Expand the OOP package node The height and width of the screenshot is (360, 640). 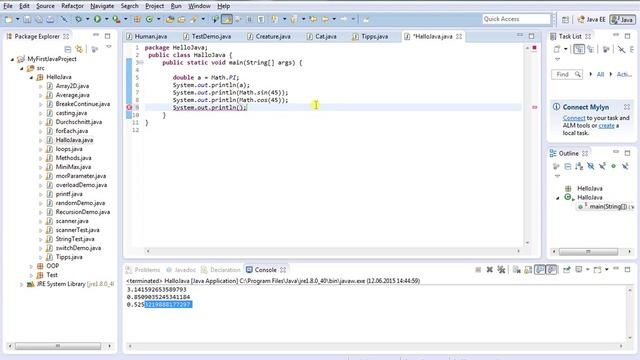tap(31, 266)
